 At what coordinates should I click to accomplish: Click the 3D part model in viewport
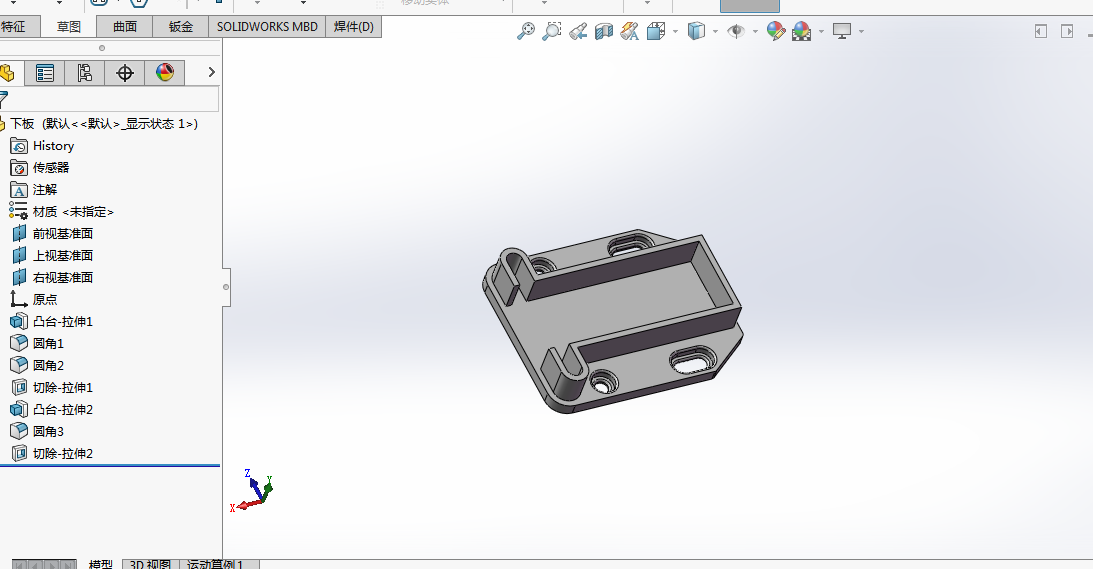point(613,321)
